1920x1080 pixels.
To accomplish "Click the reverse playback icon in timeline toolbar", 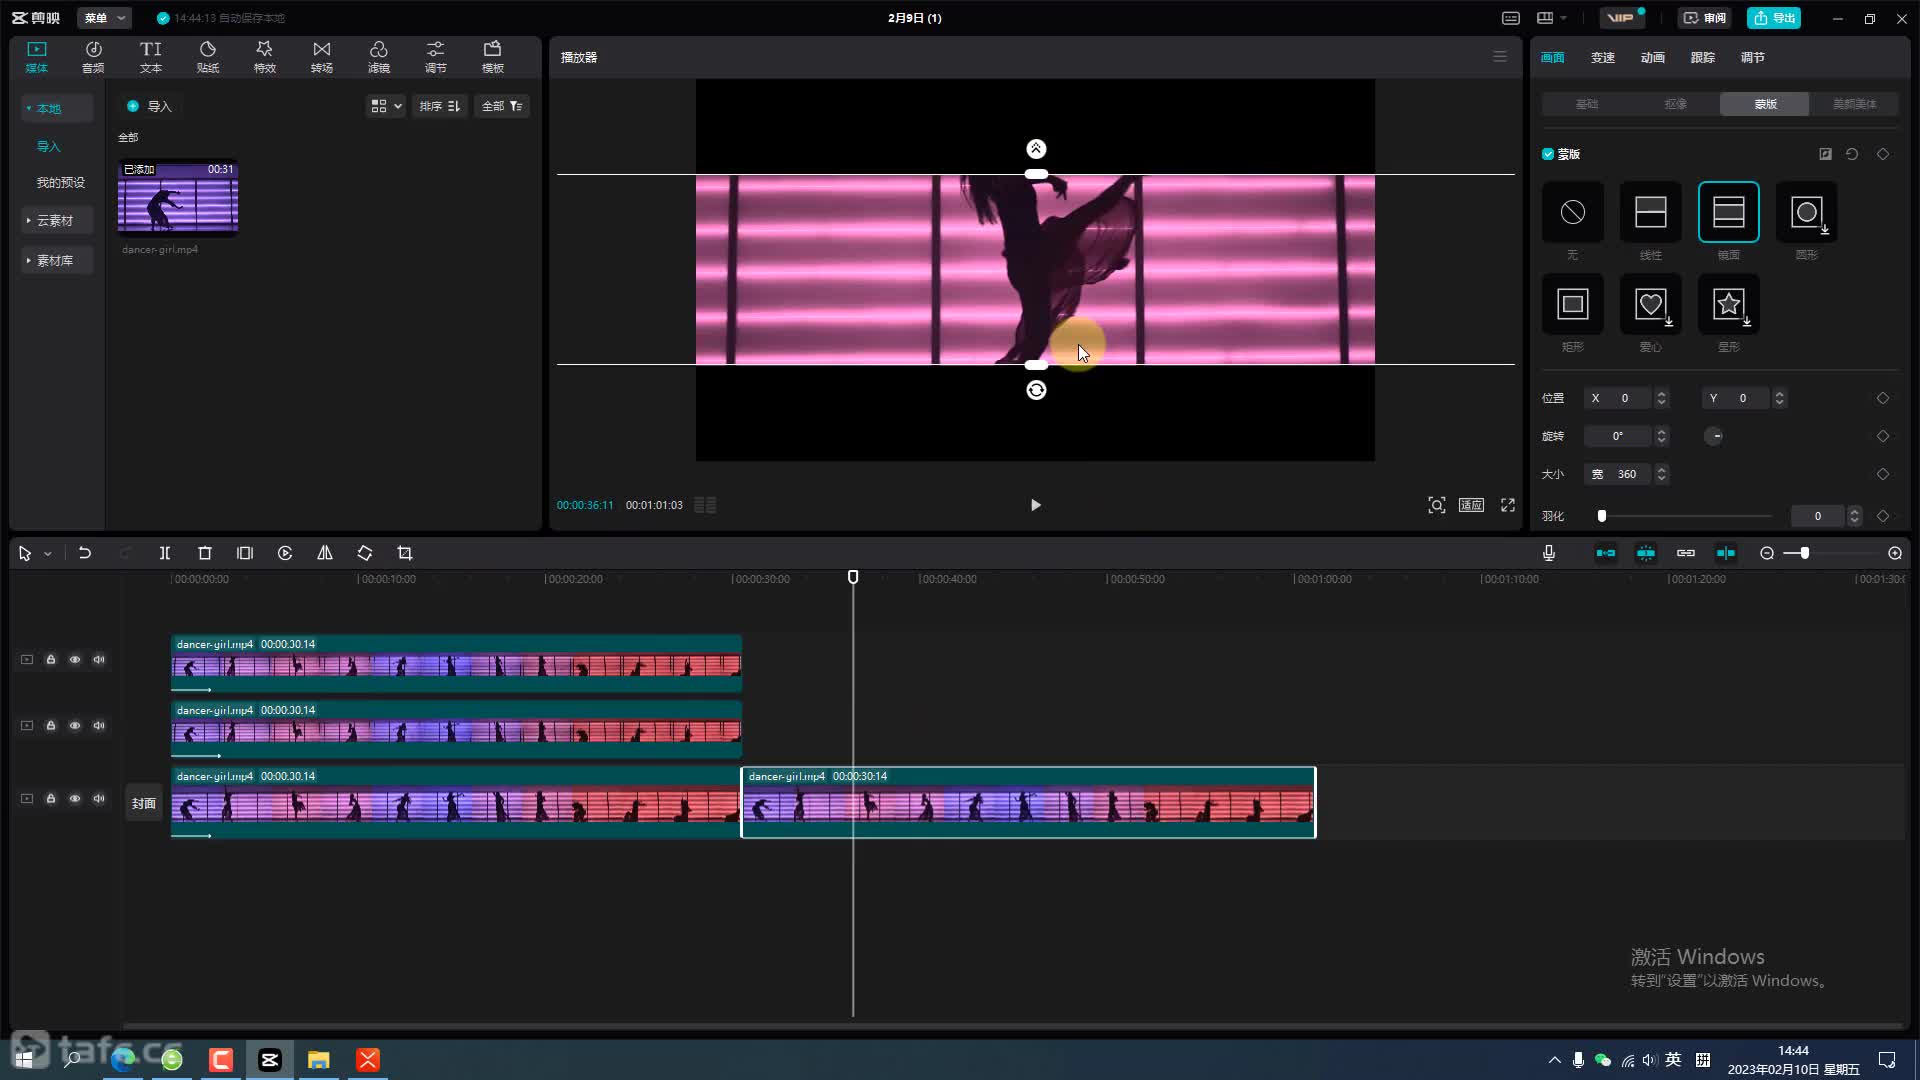I will [x=285, y=553].
